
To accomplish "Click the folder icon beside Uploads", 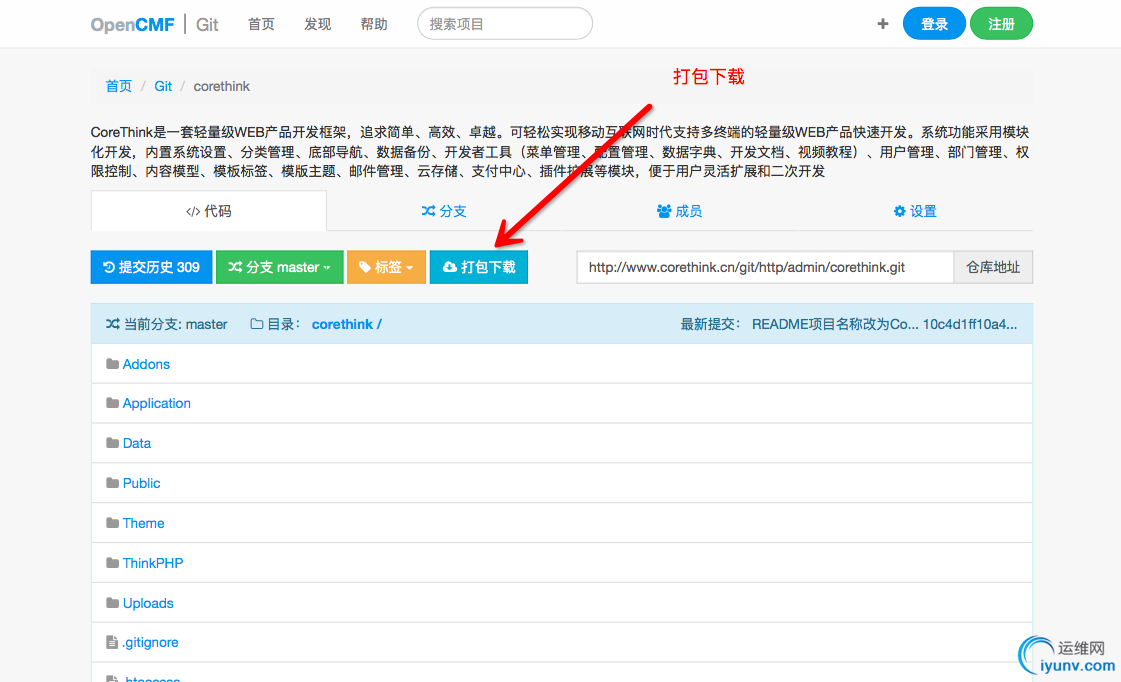I will pyautogui.click(x=112, y=603).
